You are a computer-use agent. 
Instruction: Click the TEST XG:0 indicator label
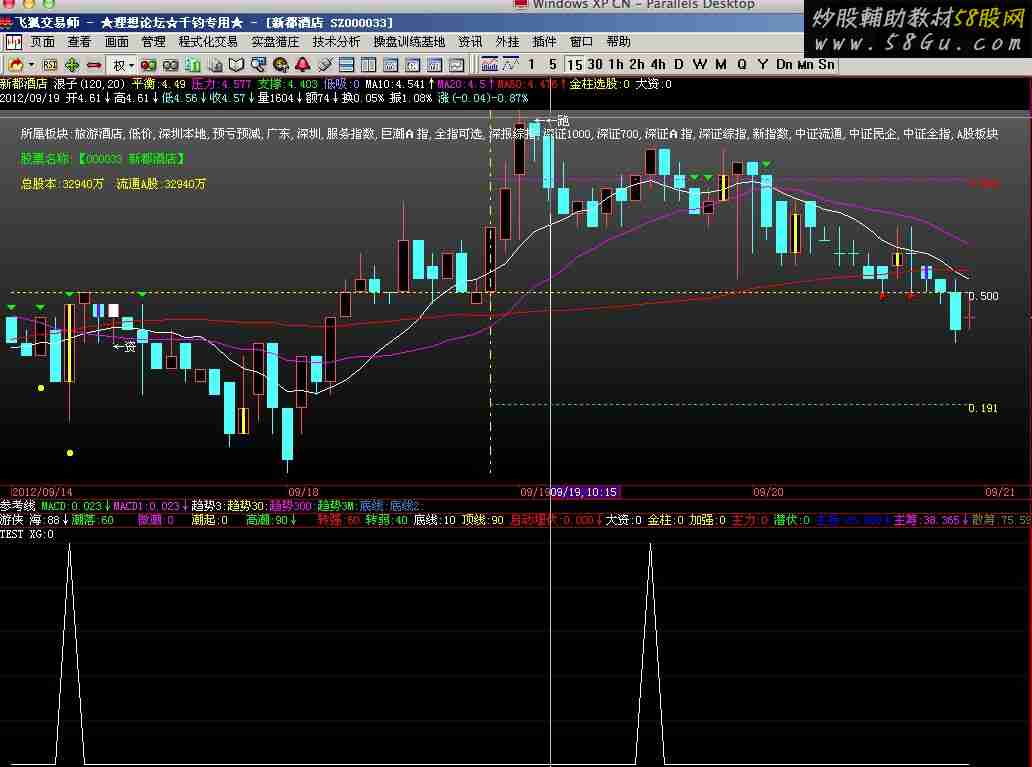[28, 534]
